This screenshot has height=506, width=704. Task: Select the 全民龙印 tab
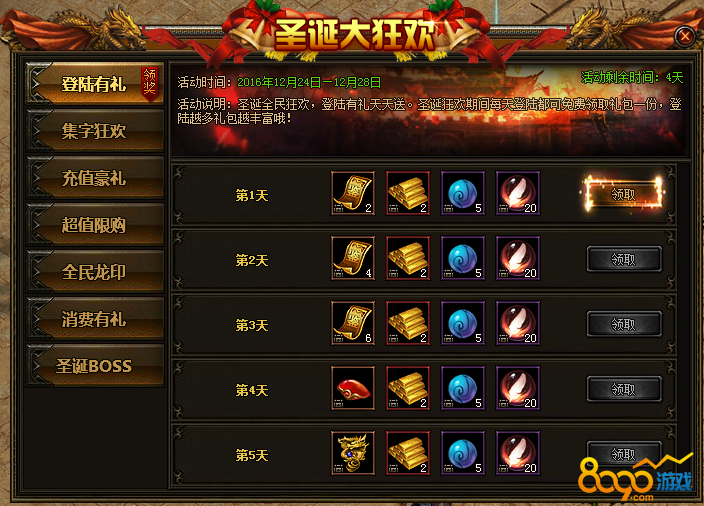(x=95, y=272)
